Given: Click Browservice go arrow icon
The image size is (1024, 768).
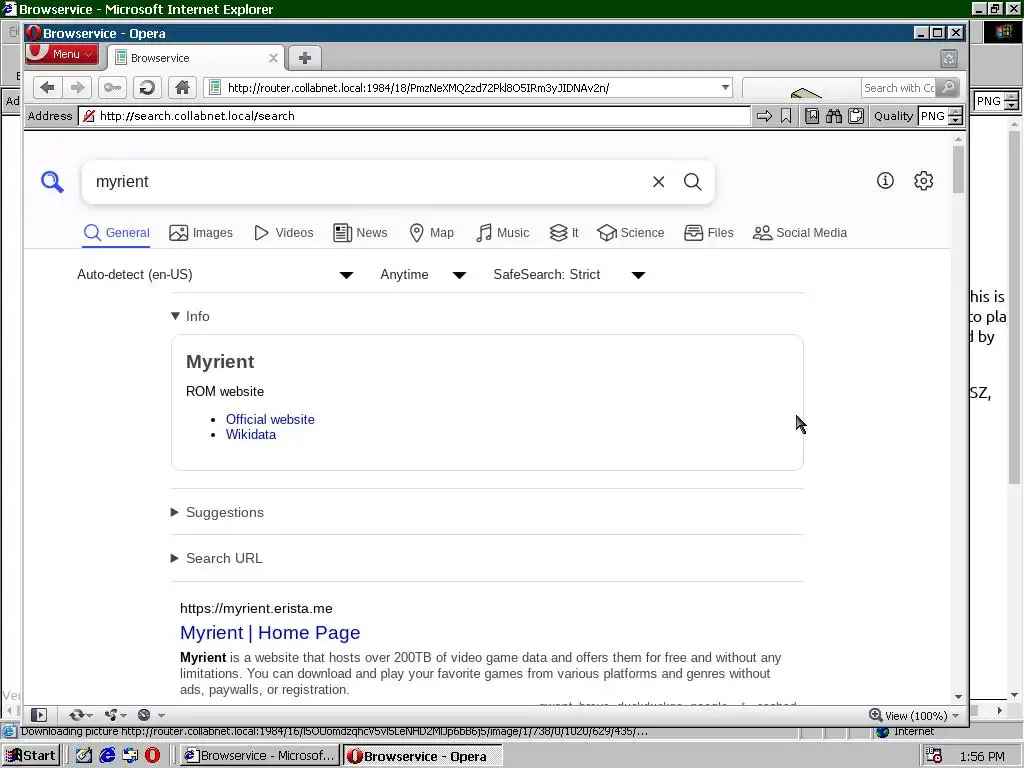Looking at the screenshot, I should 764,116.
